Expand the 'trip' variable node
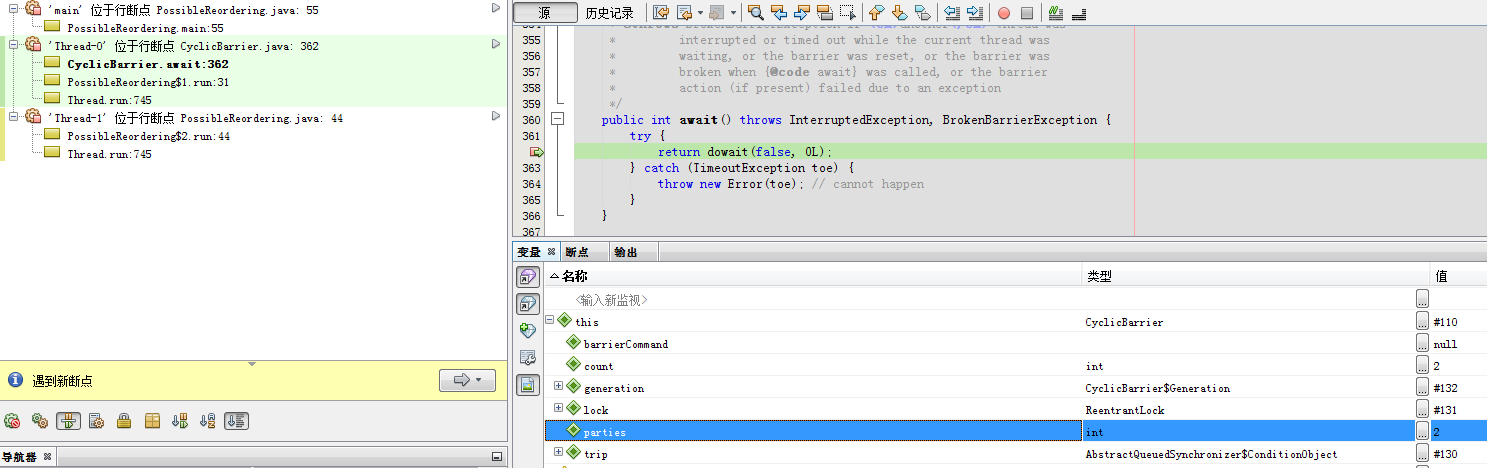The image size is (1487, 468). (x=559, y=453)
